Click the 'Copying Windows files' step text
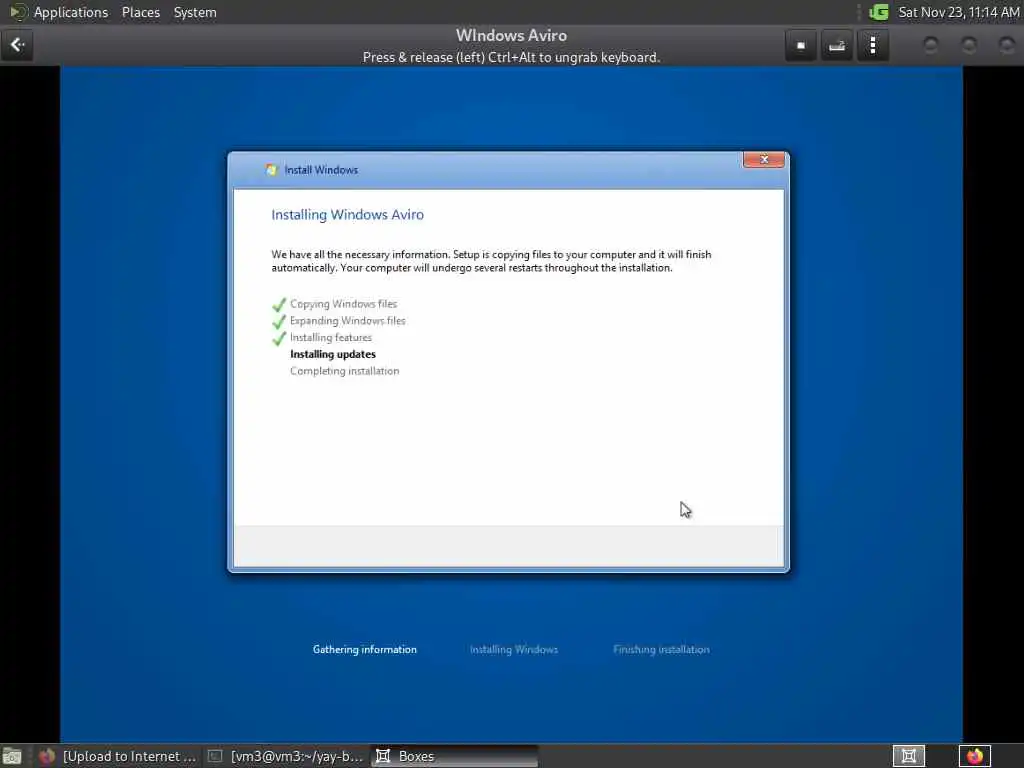 tap(344, 304)
